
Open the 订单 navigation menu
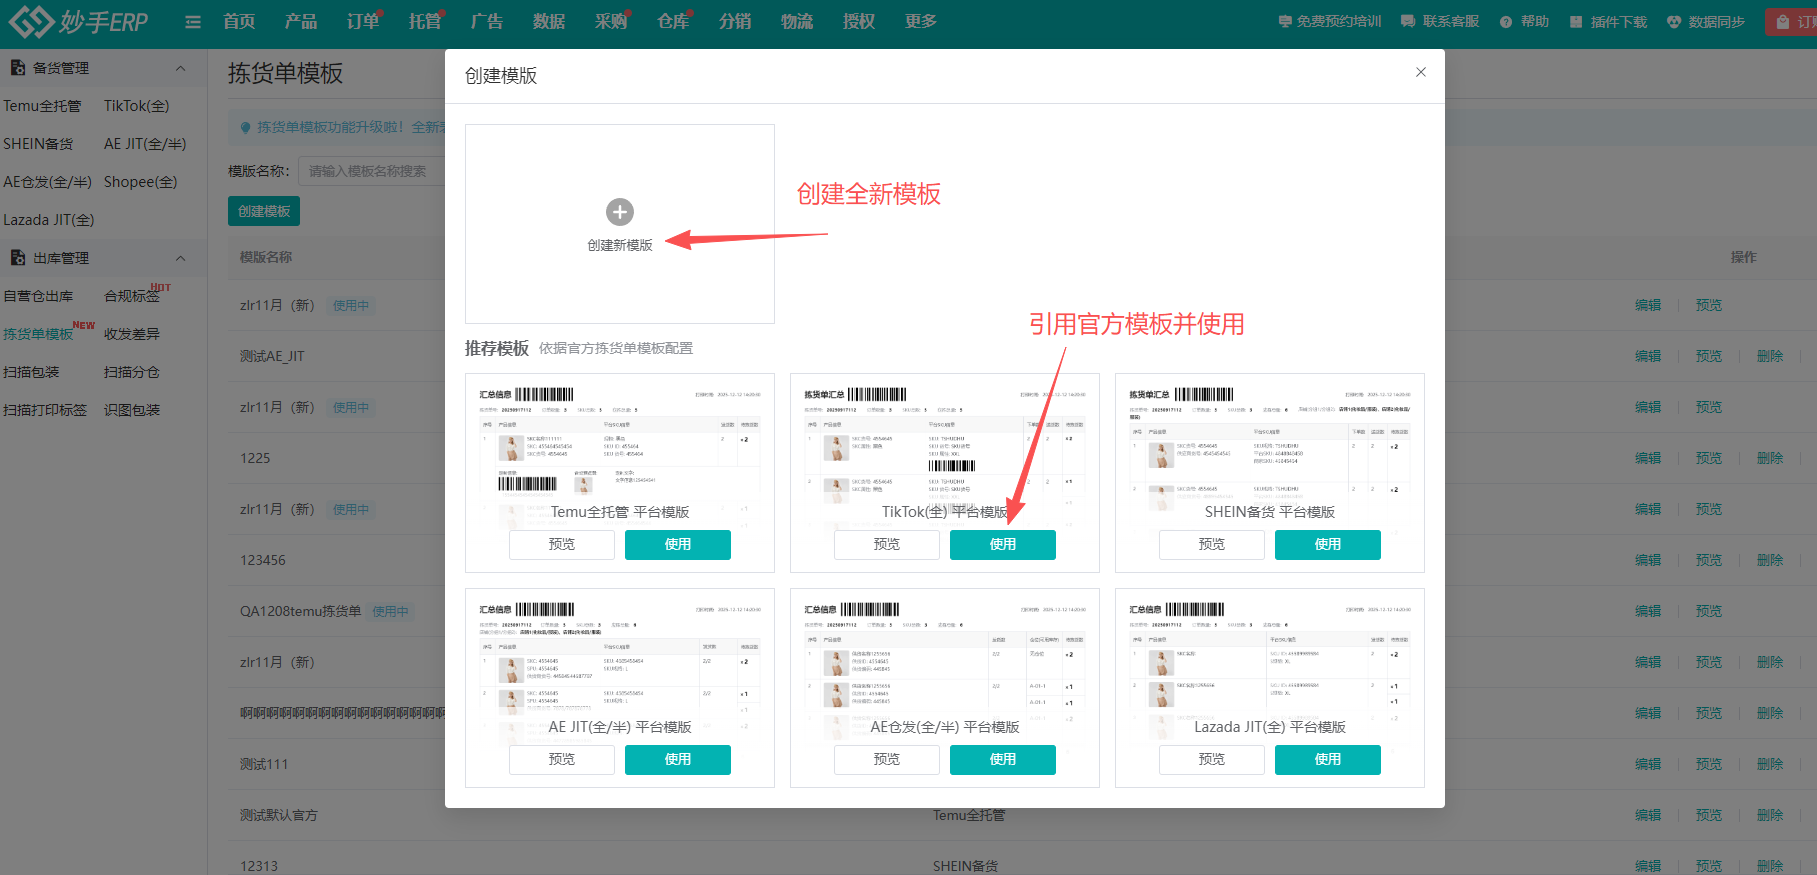point(363,21)
